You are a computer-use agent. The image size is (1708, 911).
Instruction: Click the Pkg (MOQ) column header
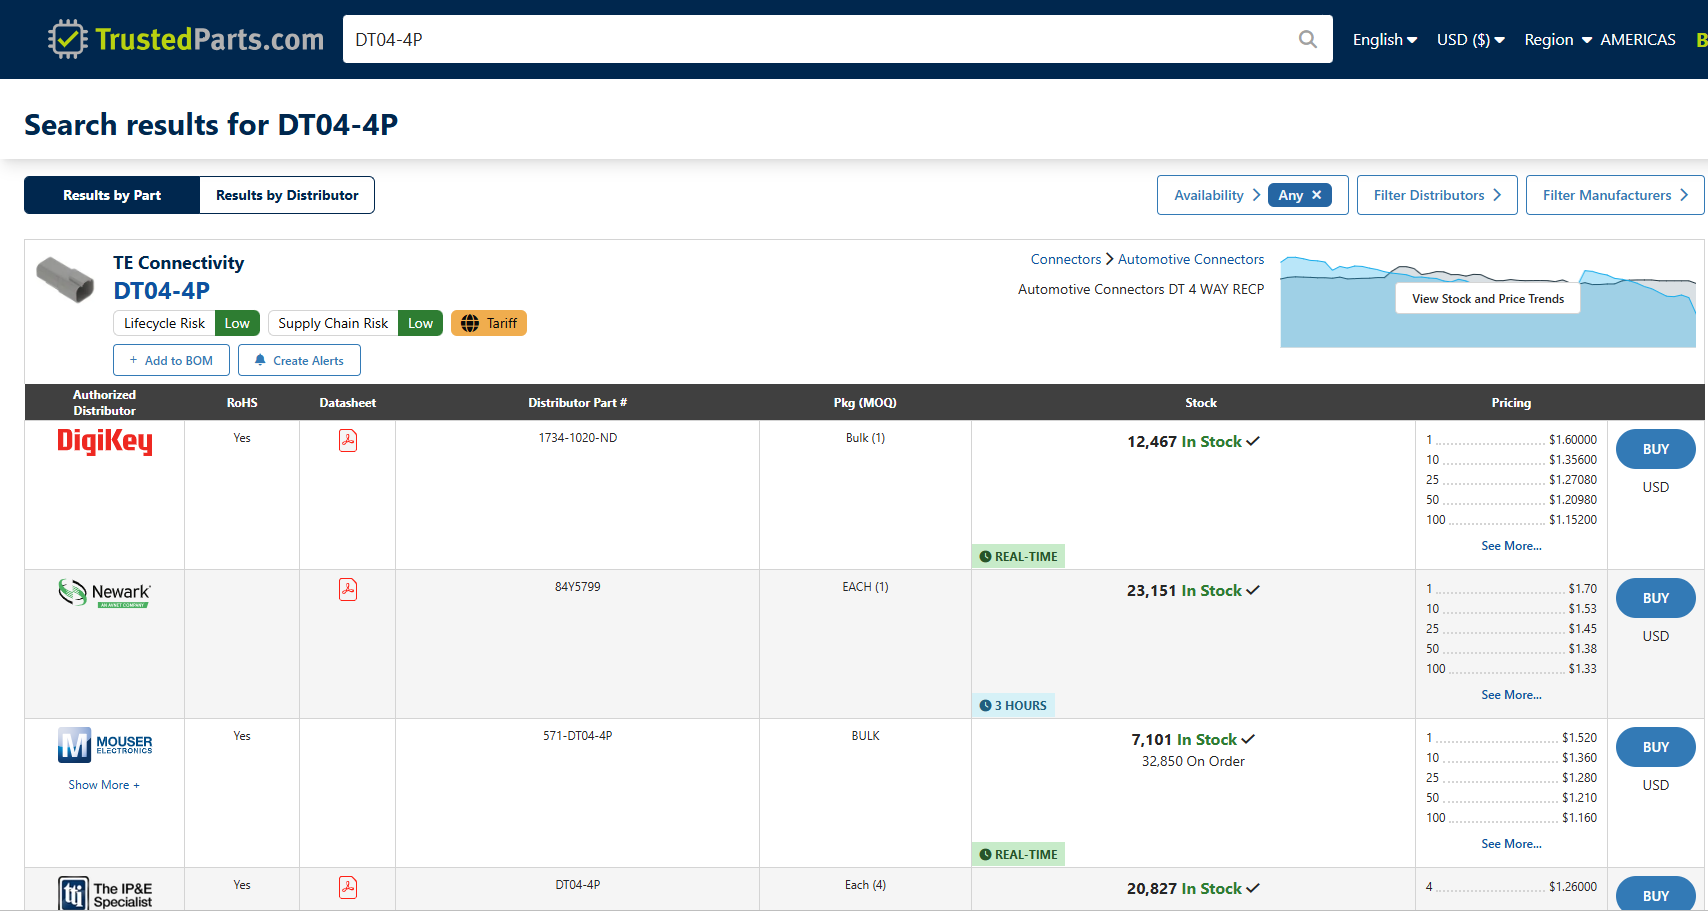(x=865, y=402)
